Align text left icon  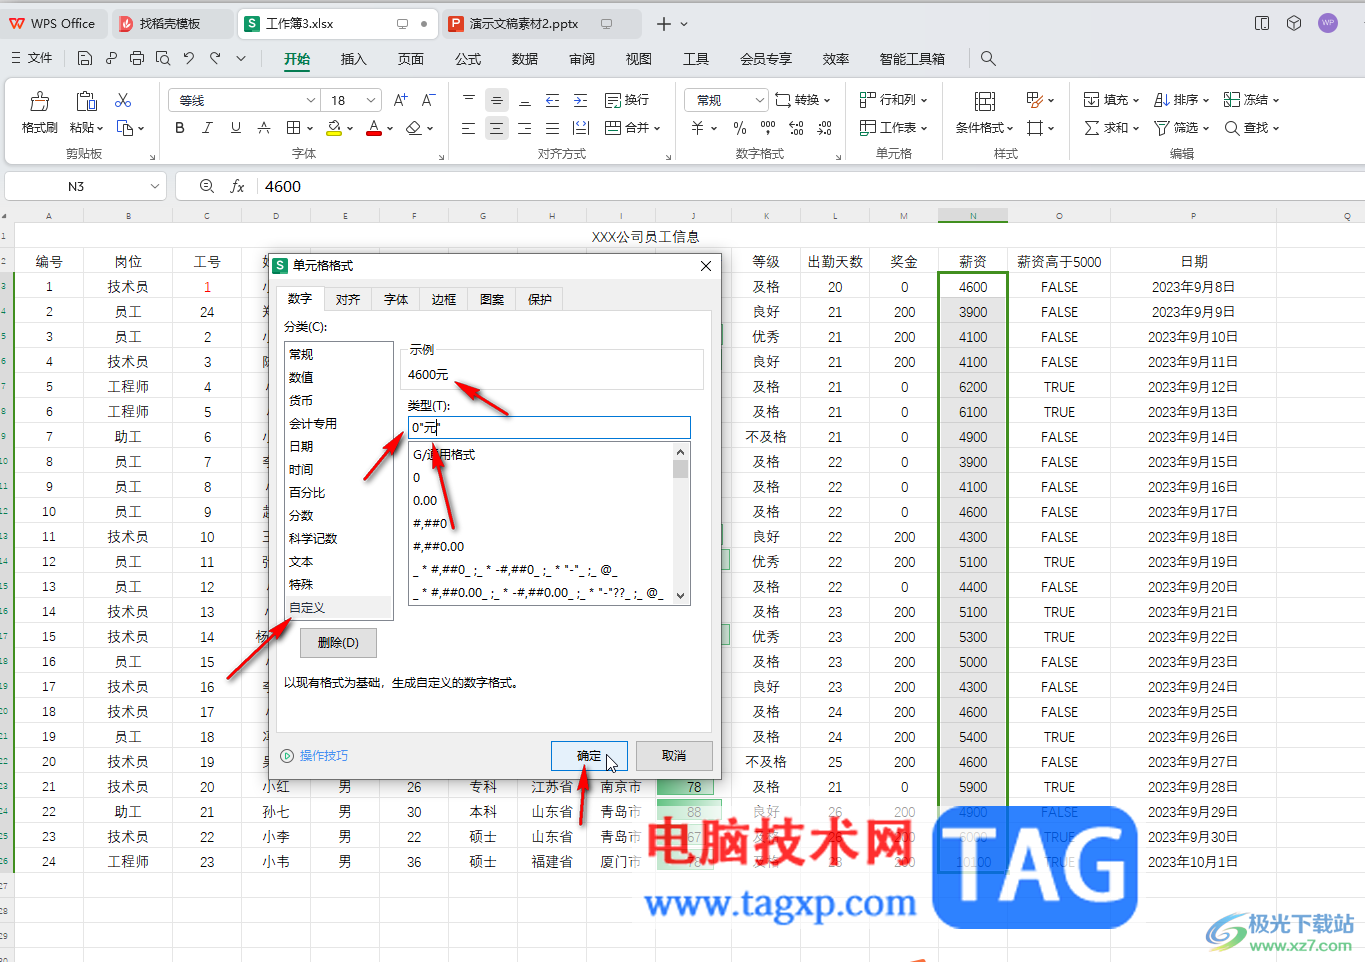pyautogui.click(x=469, y=128)
